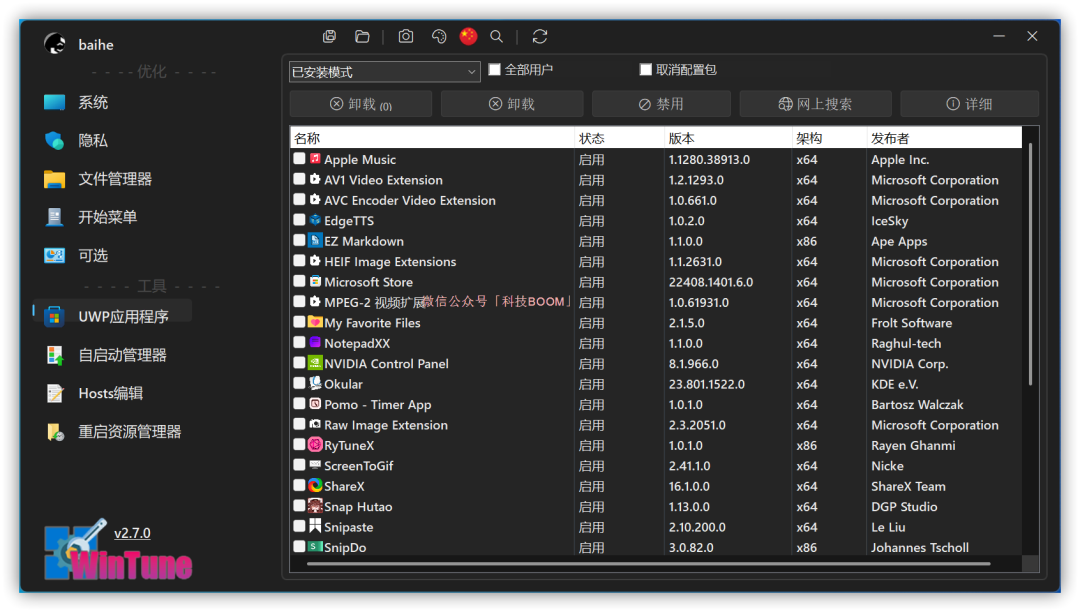
Task: Expand the mode selector arrow
Action: (470, 71)
